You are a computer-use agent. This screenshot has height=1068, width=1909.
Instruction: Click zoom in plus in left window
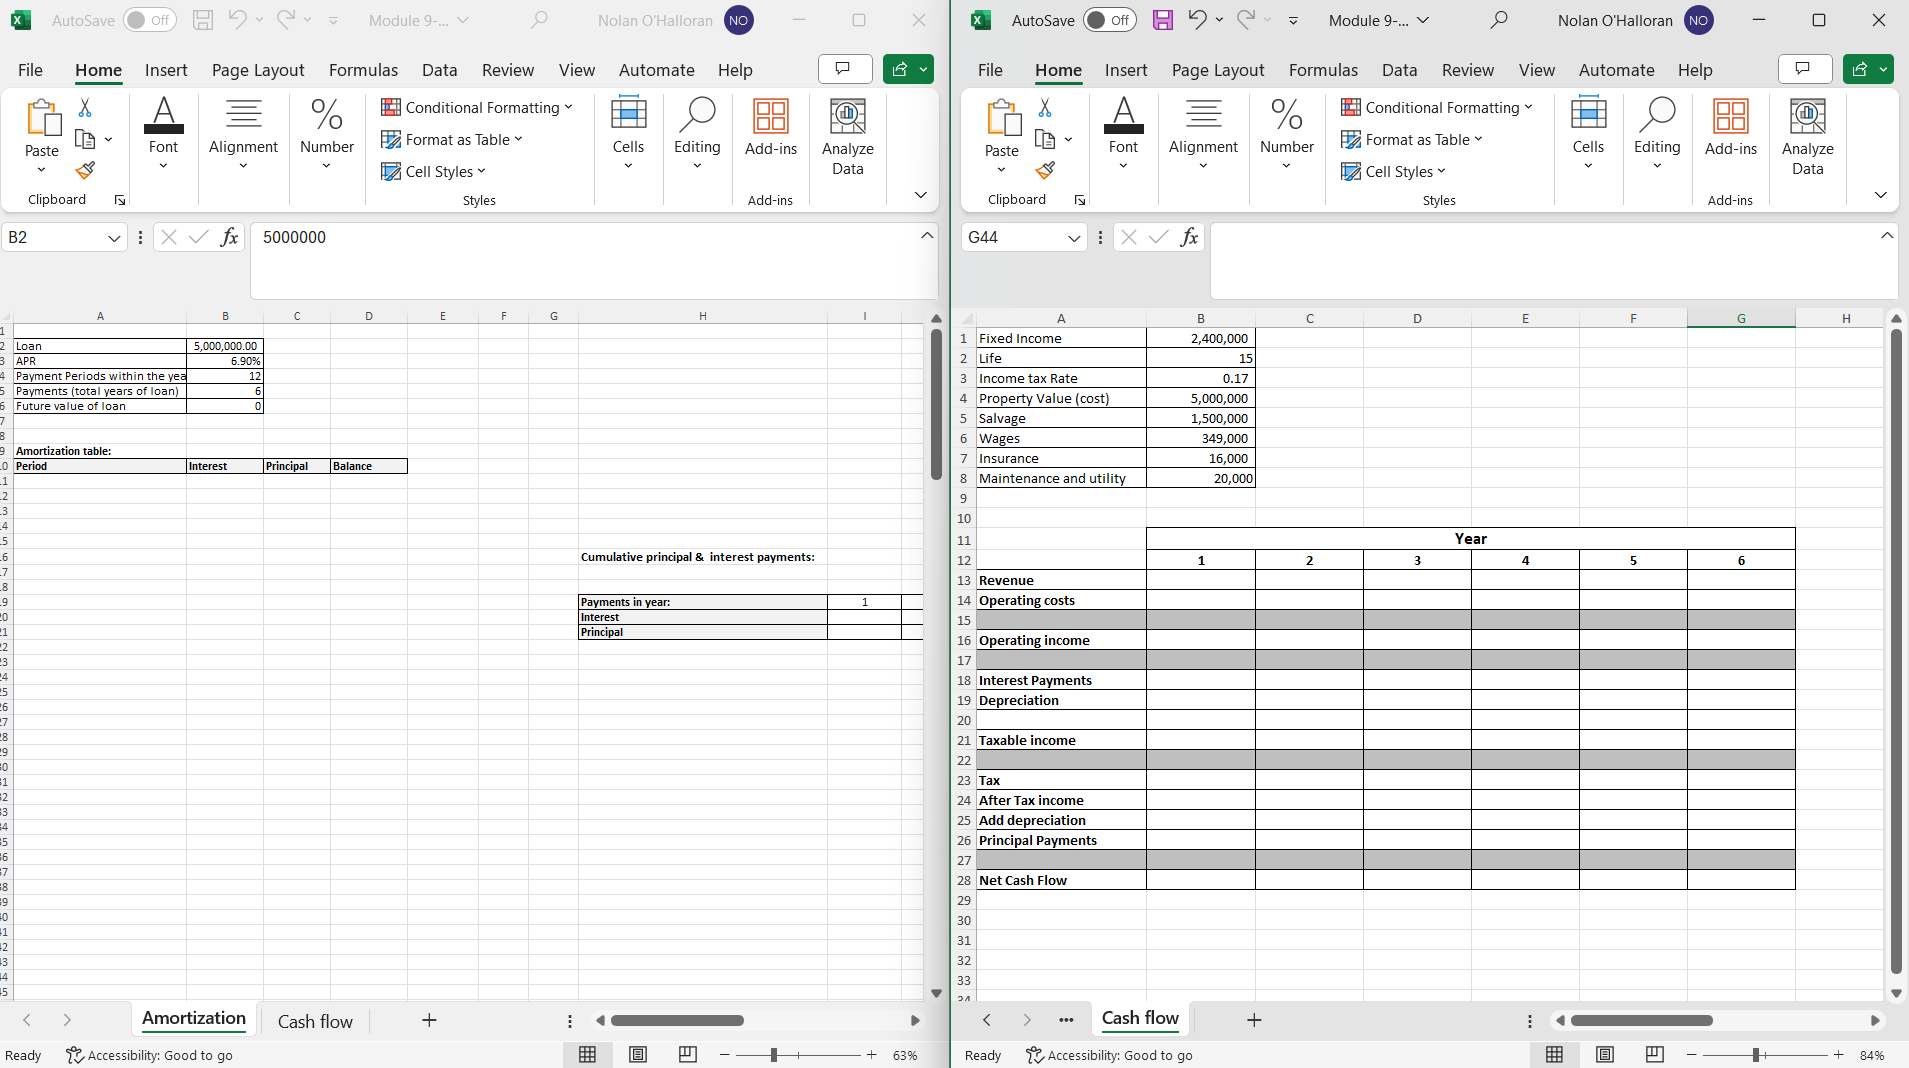[872, 1055]
